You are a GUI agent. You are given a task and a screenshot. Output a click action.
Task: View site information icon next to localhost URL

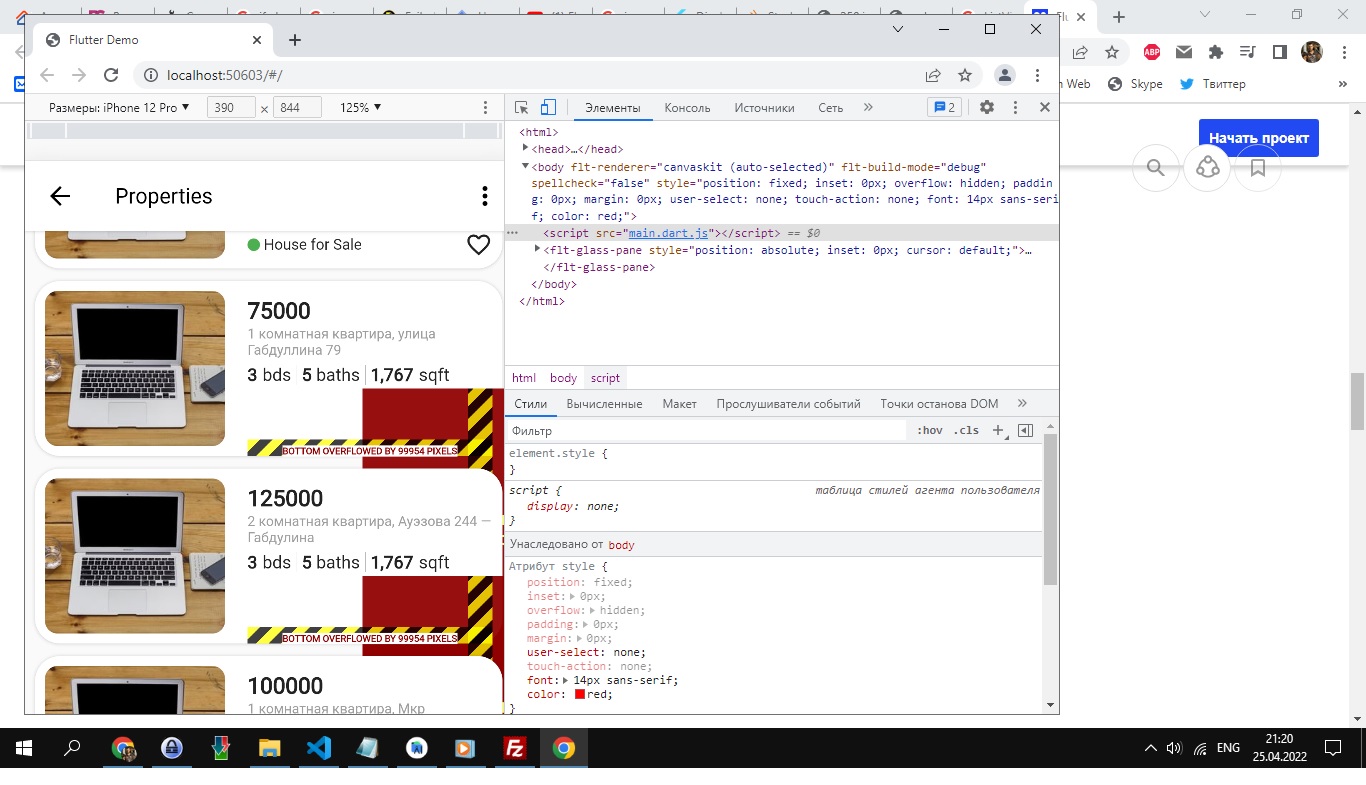(x=150, y=75)
